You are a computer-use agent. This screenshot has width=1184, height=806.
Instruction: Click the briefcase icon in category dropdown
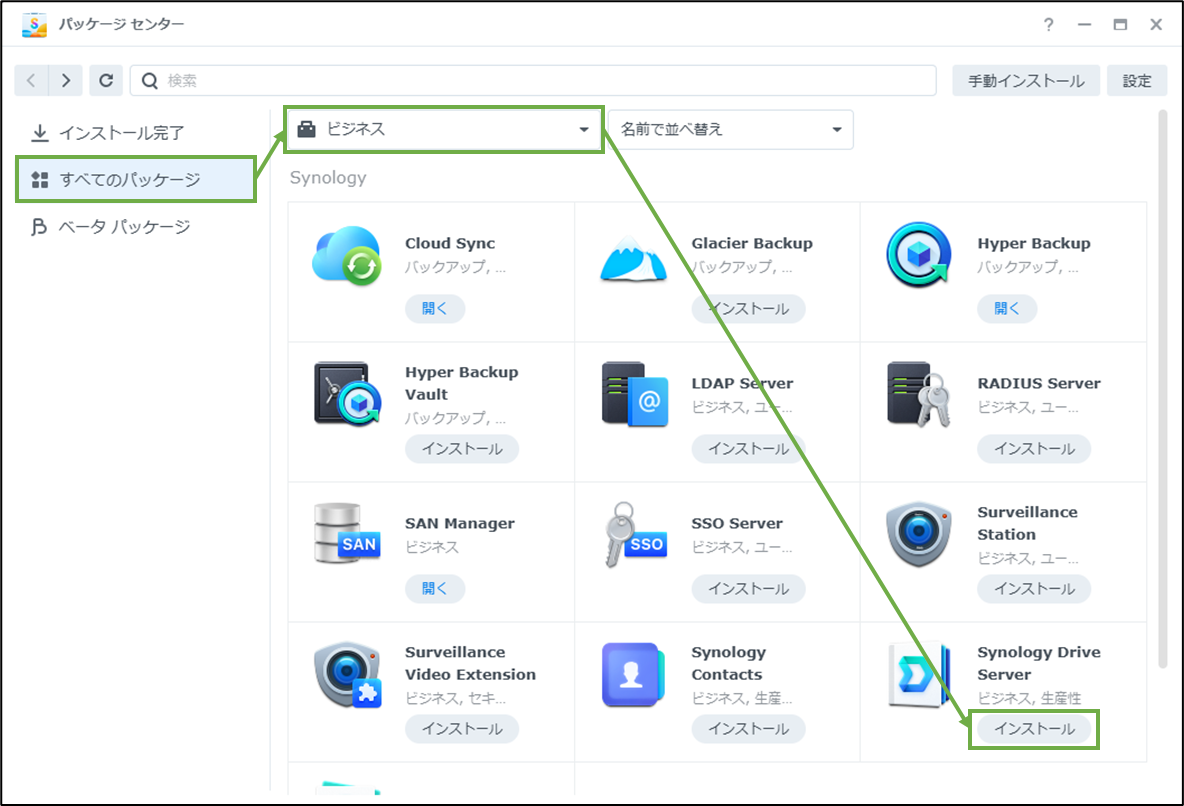(307, 129)
